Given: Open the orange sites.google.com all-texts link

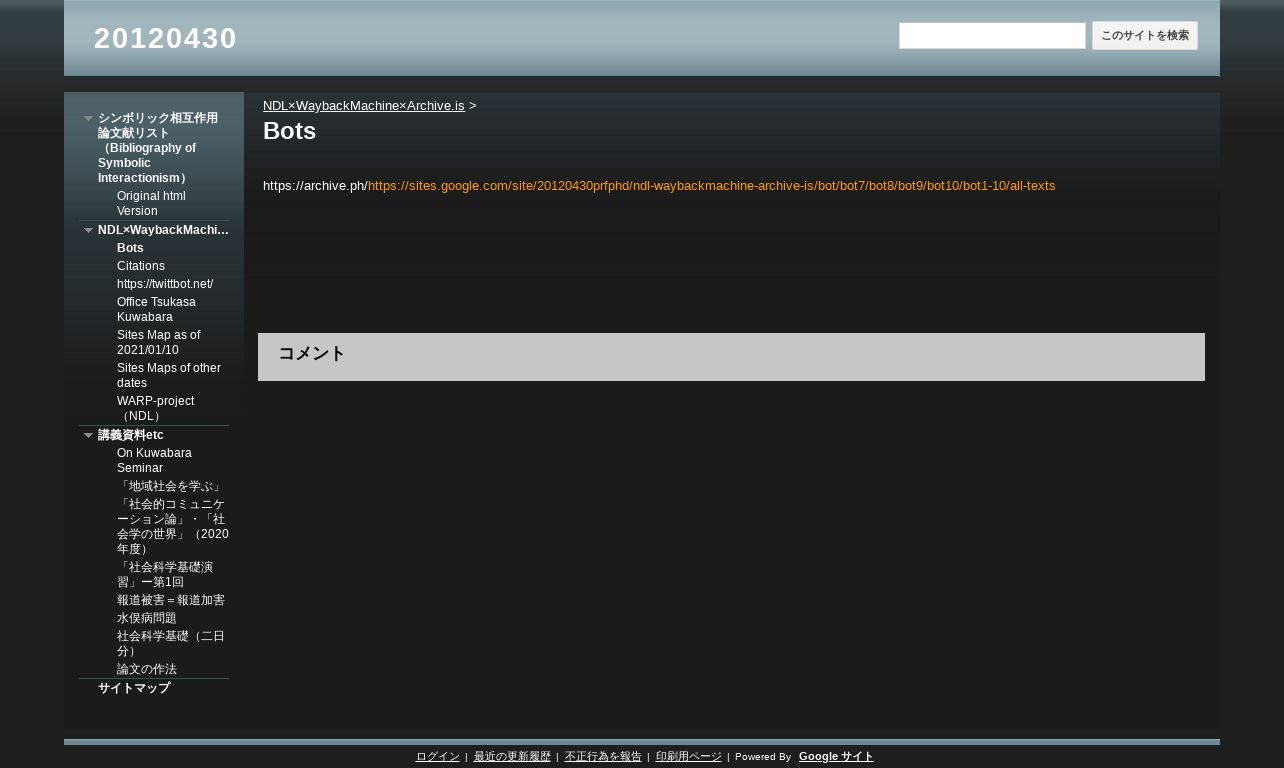Looking at the screenshot, I should click(x=711, y=186).
